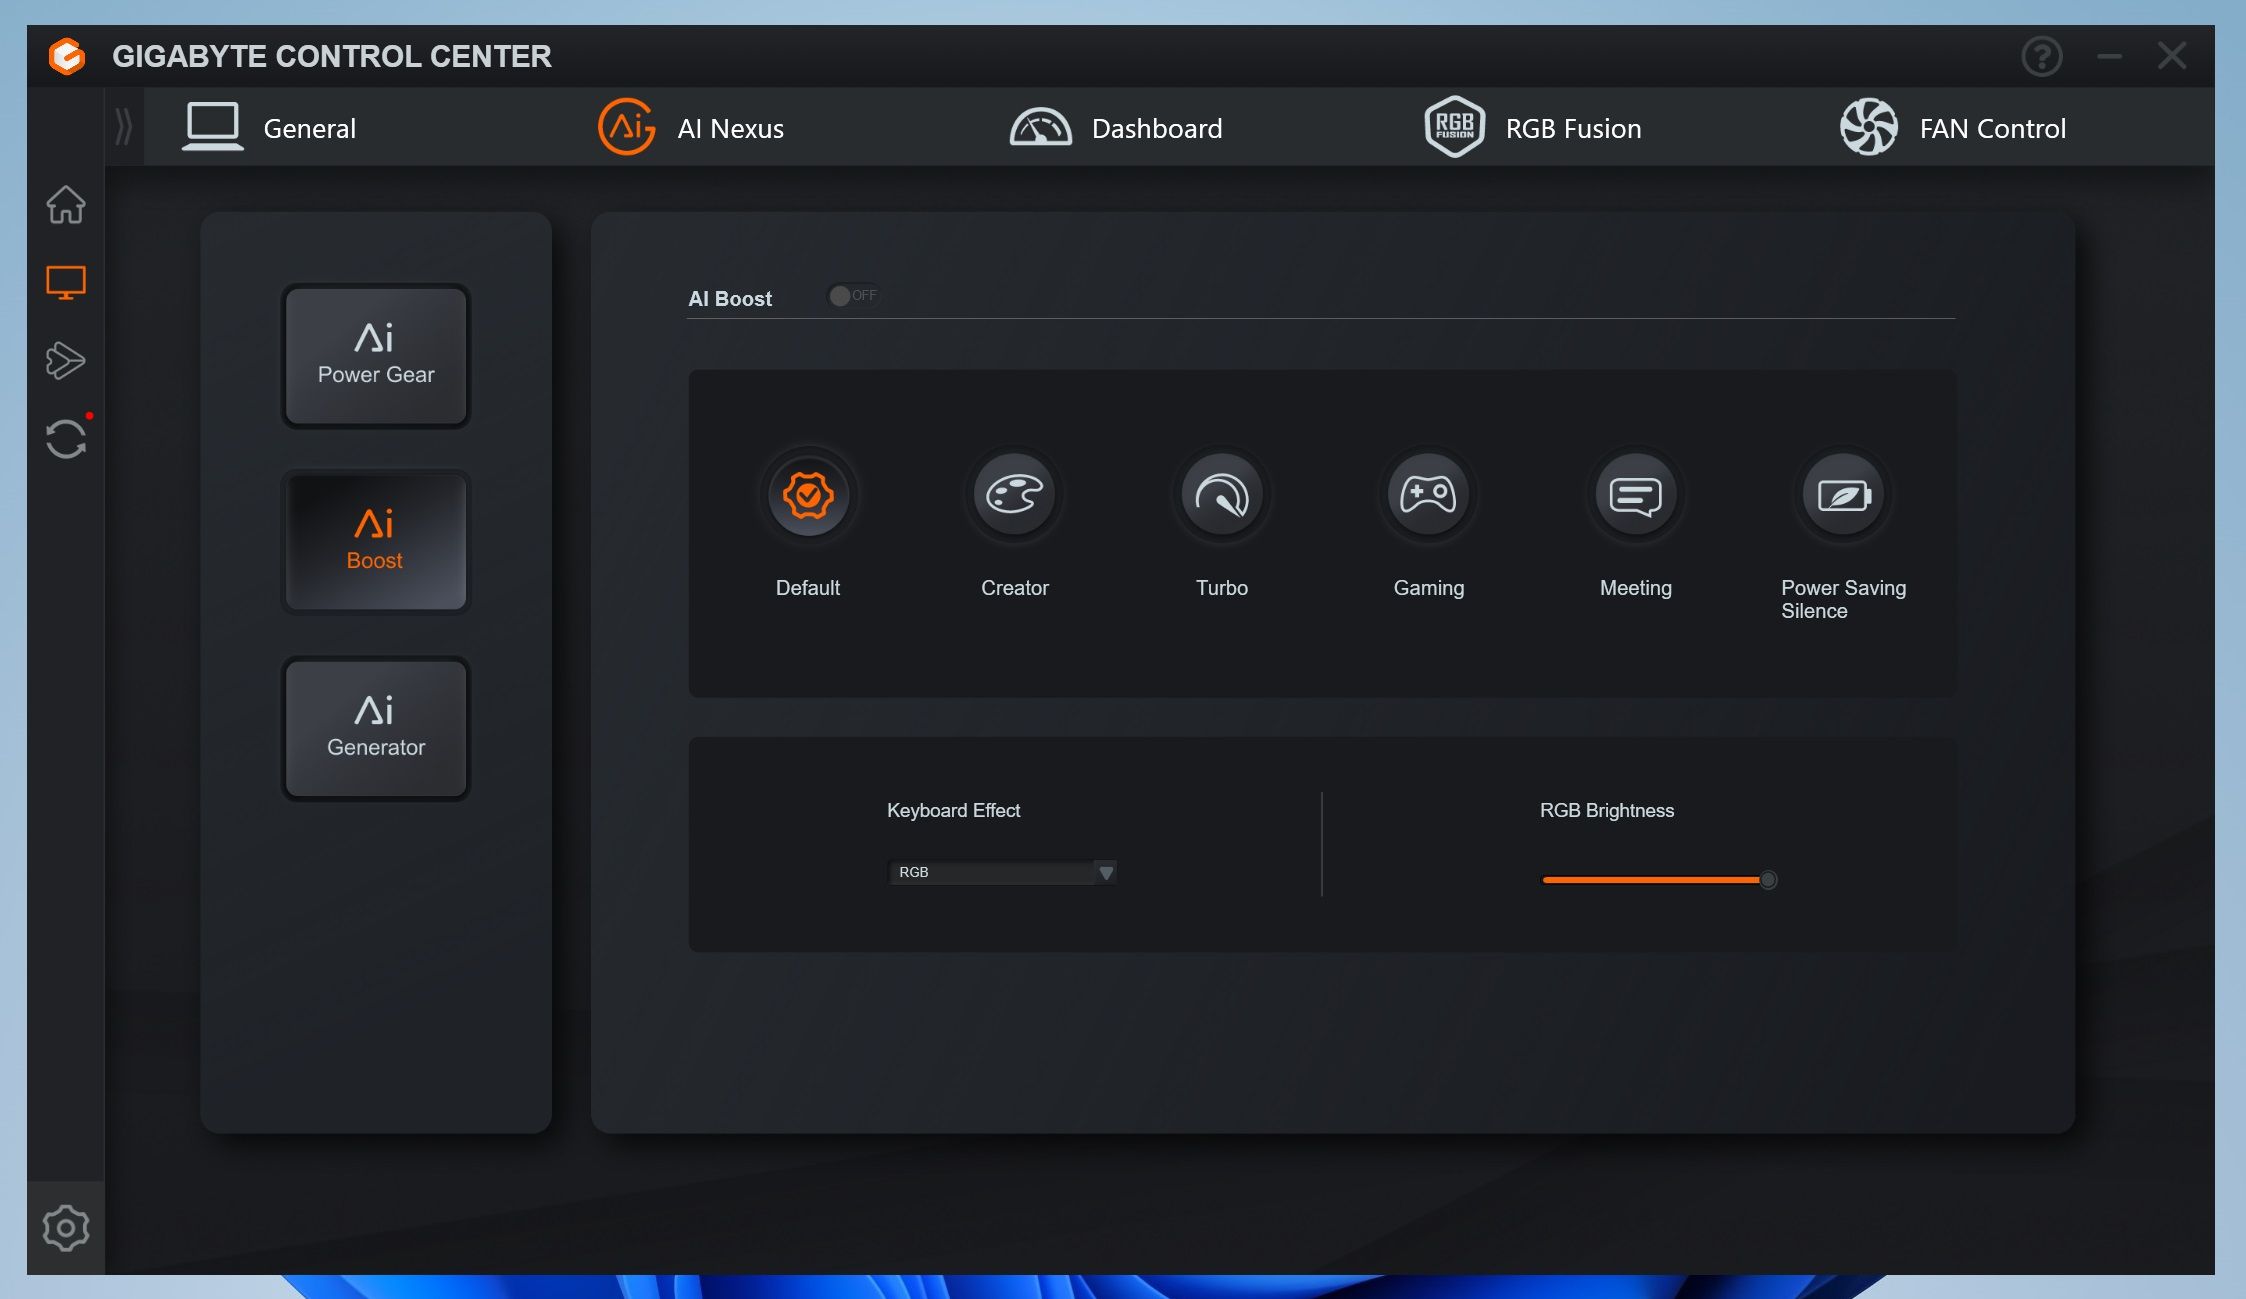The width and height of the screenshot is (2246, 1299).
Task: Select the Creator palette mode icon
Action: [x=1014, y=495]
